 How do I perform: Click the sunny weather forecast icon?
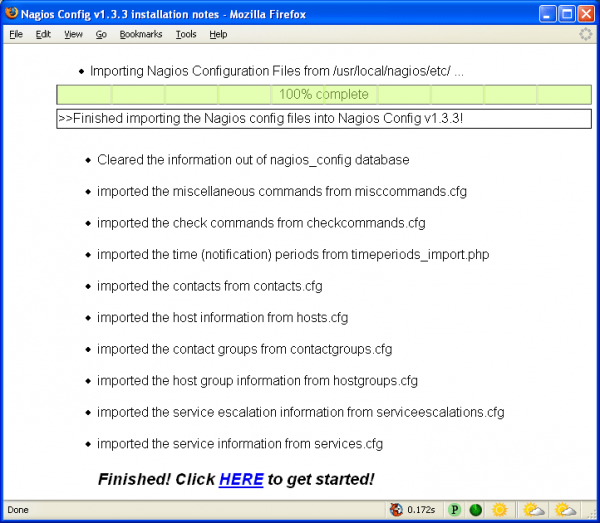tap(500, 510)
